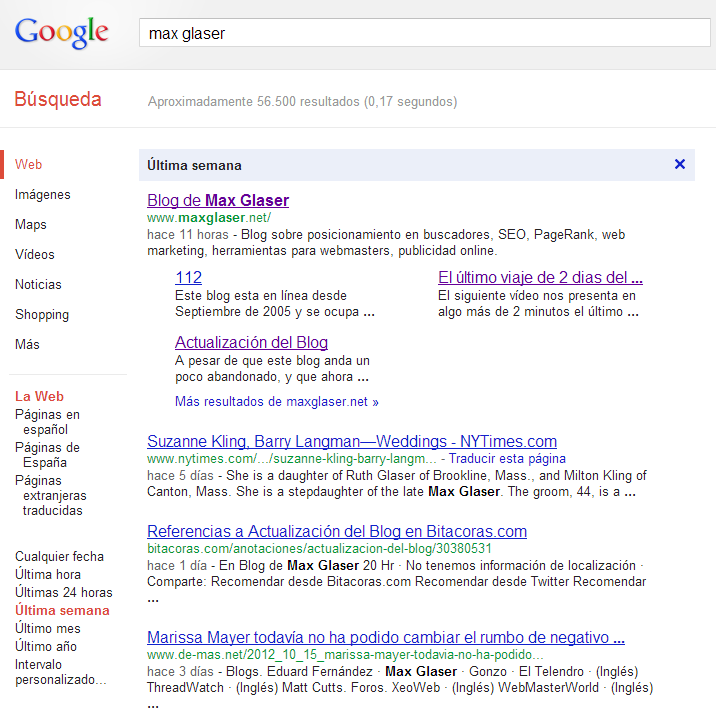Click the 'hace 5 días' snippet text
Image resolution: width=716 pixels, height=714 pixels.
(180, 476)
